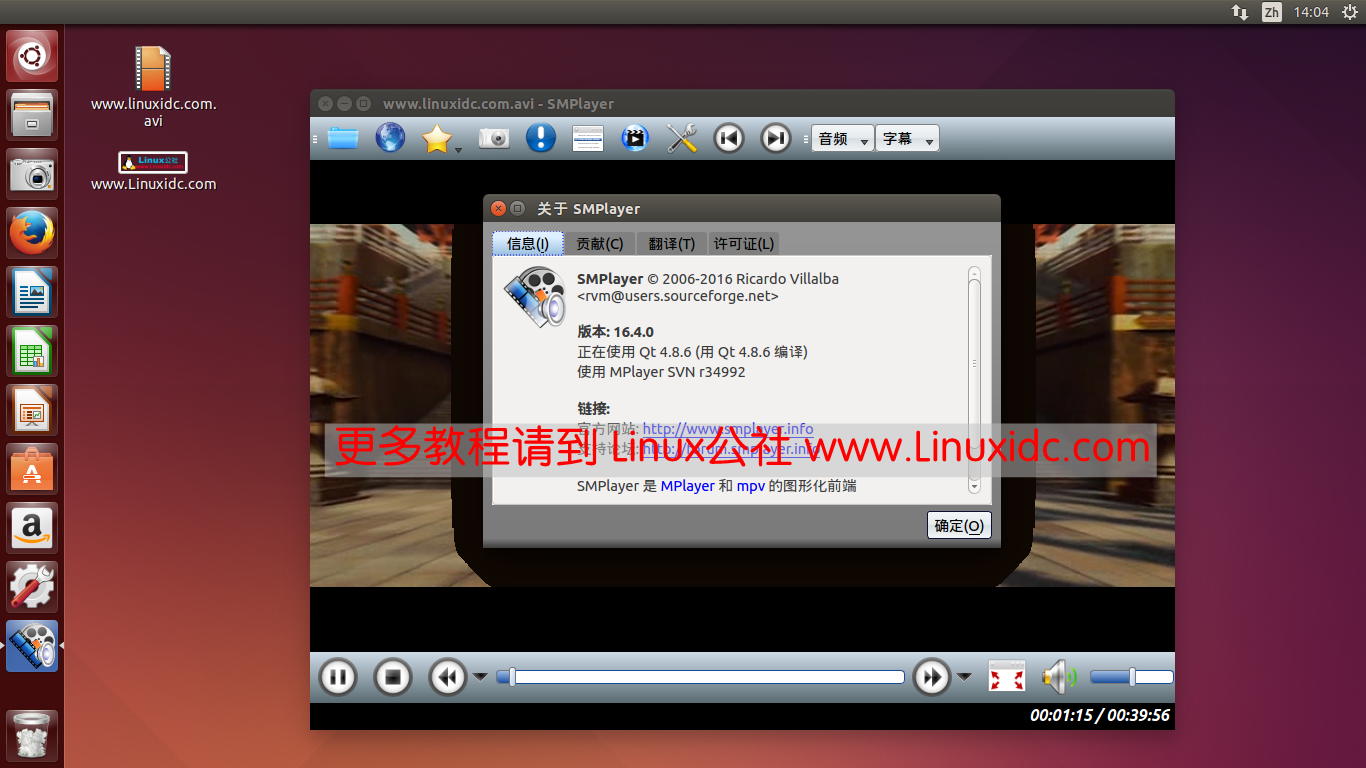Screen dimensions: 1366x768
Task: Select www.Linuxidc.com desktop image file
Action: click(153, 171)
